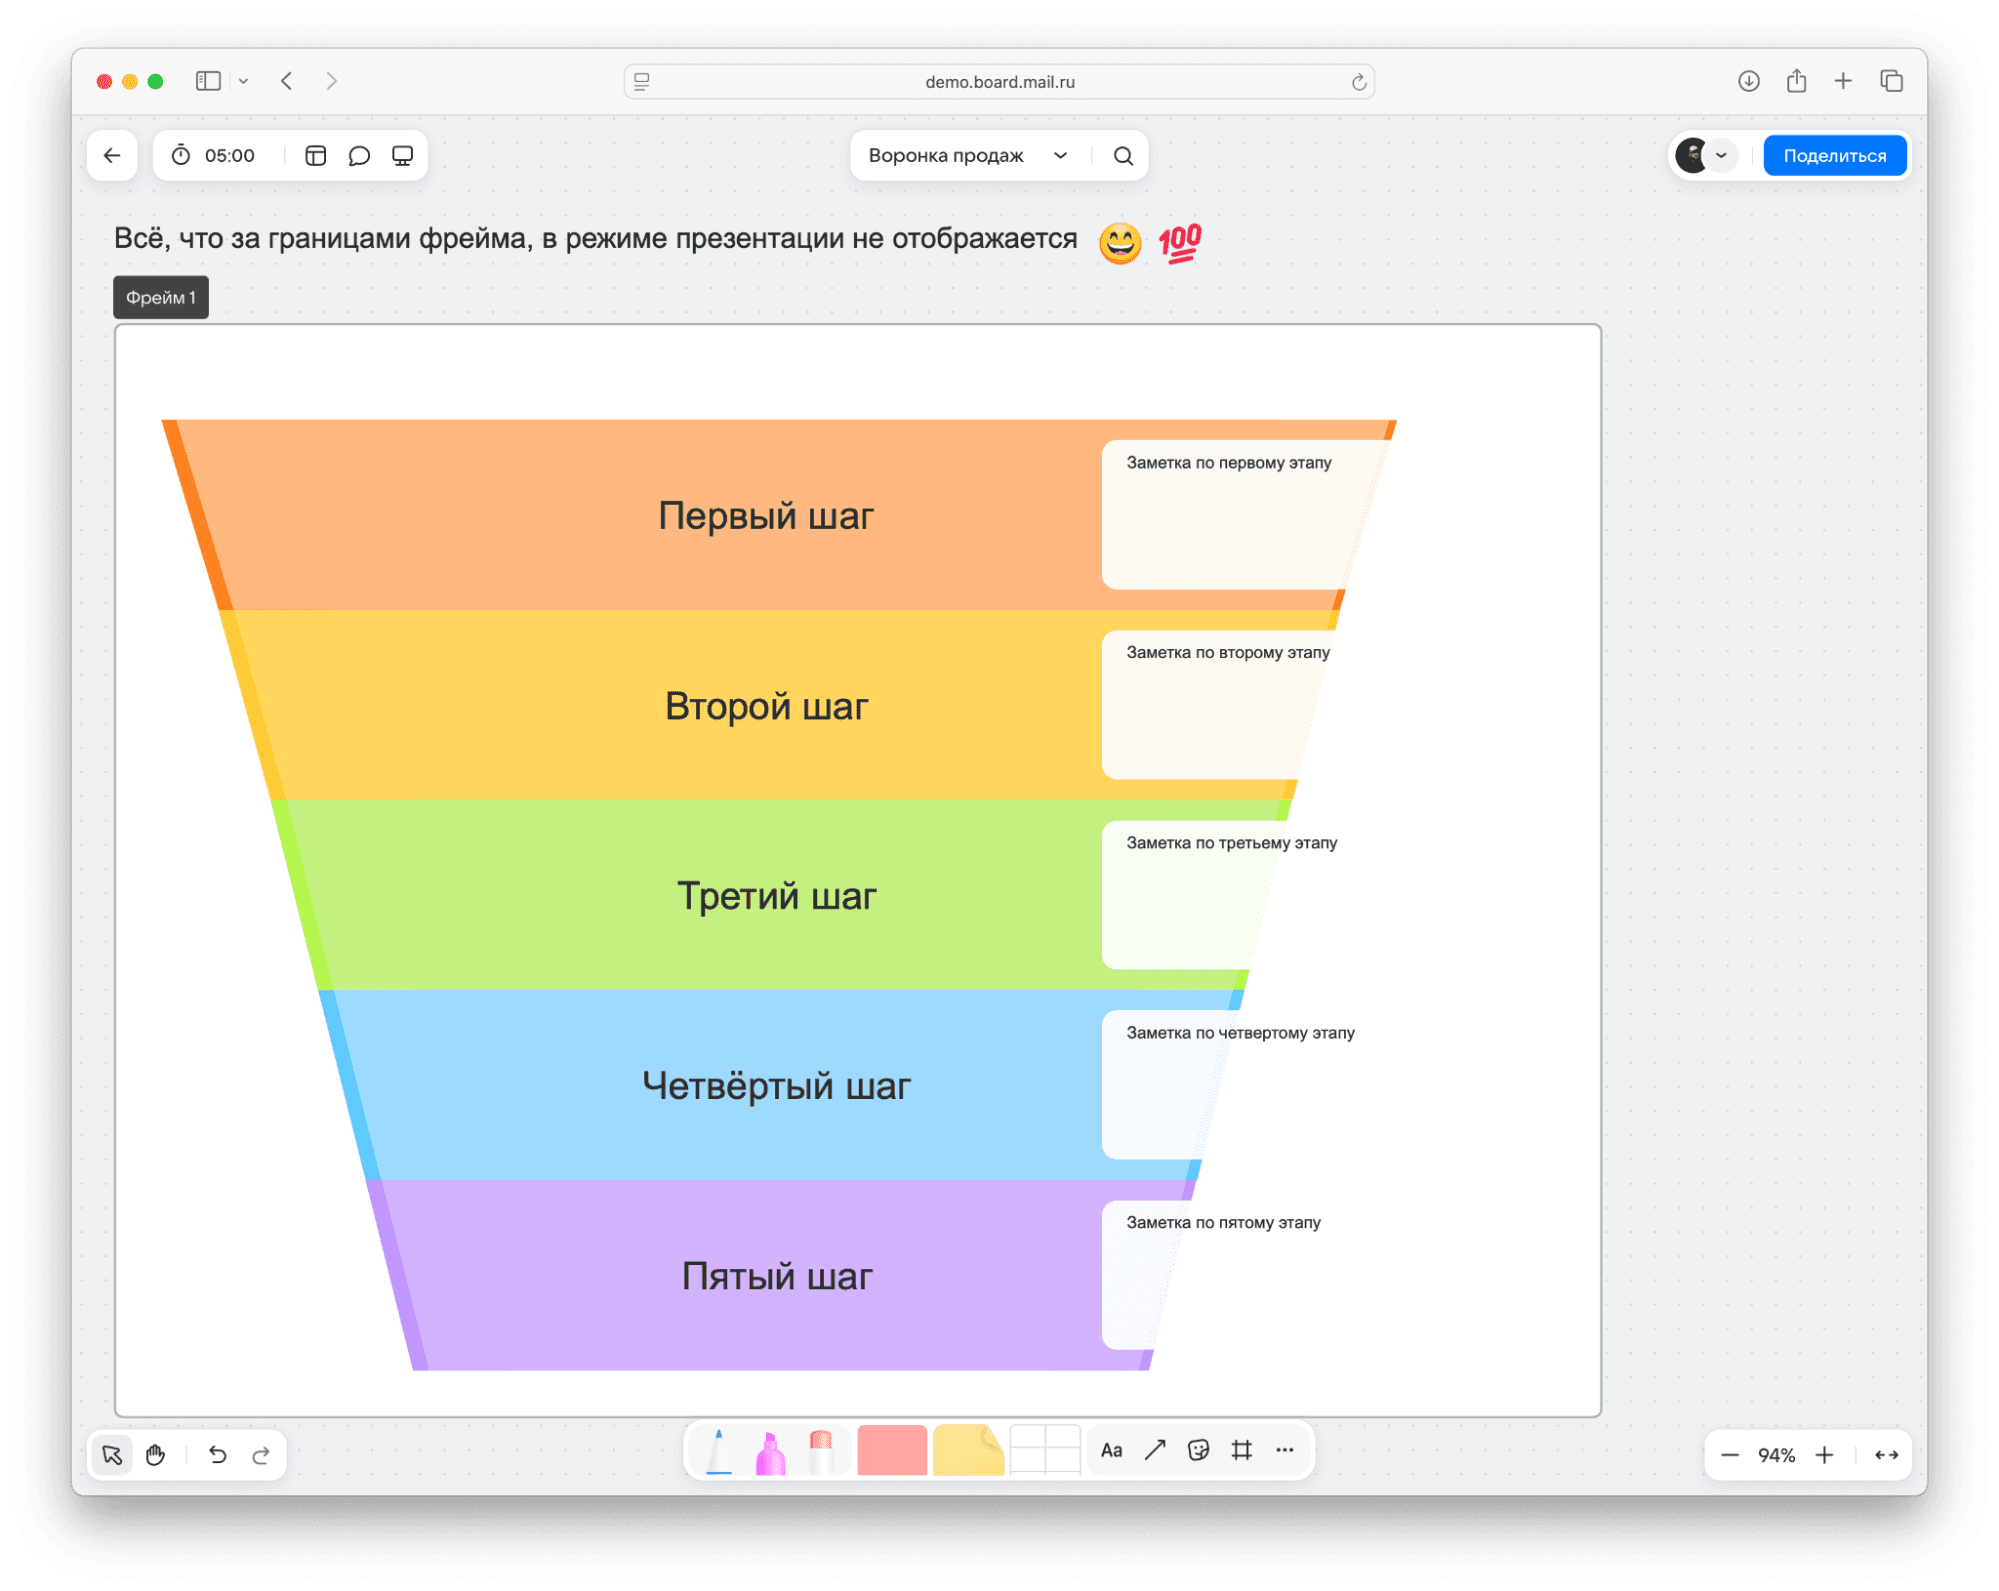The height and width of the screenshot is (1591, 1999).
Task: Activate the cursor selection tool
Action: point(112,1455)
